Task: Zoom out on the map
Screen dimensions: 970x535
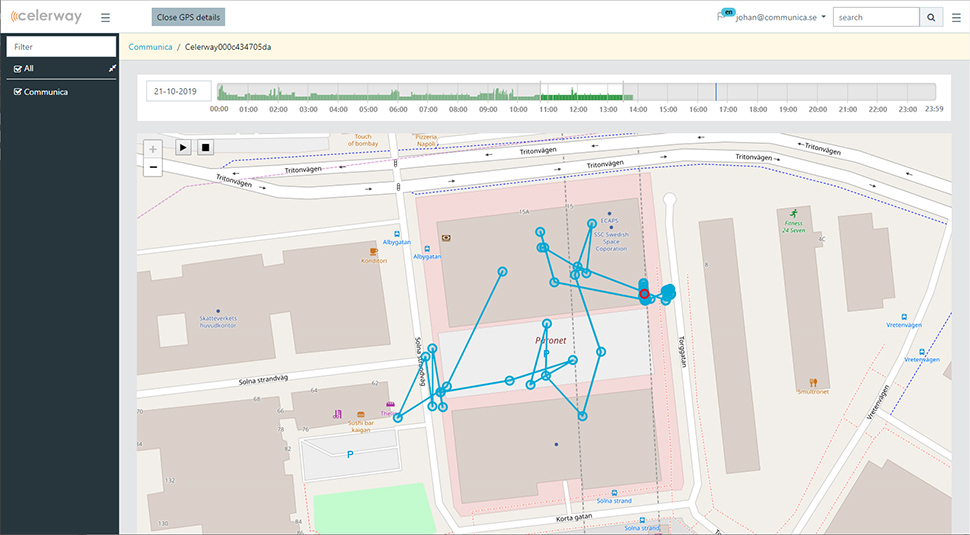Action: (153, 167)
